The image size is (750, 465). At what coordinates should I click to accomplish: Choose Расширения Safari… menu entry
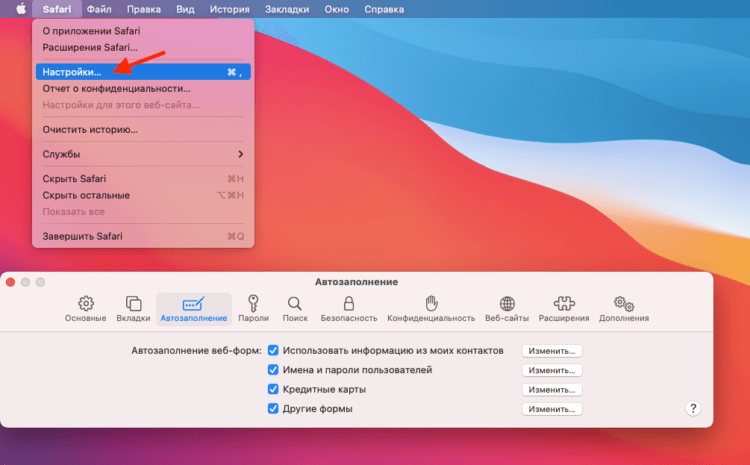[143, 47]
